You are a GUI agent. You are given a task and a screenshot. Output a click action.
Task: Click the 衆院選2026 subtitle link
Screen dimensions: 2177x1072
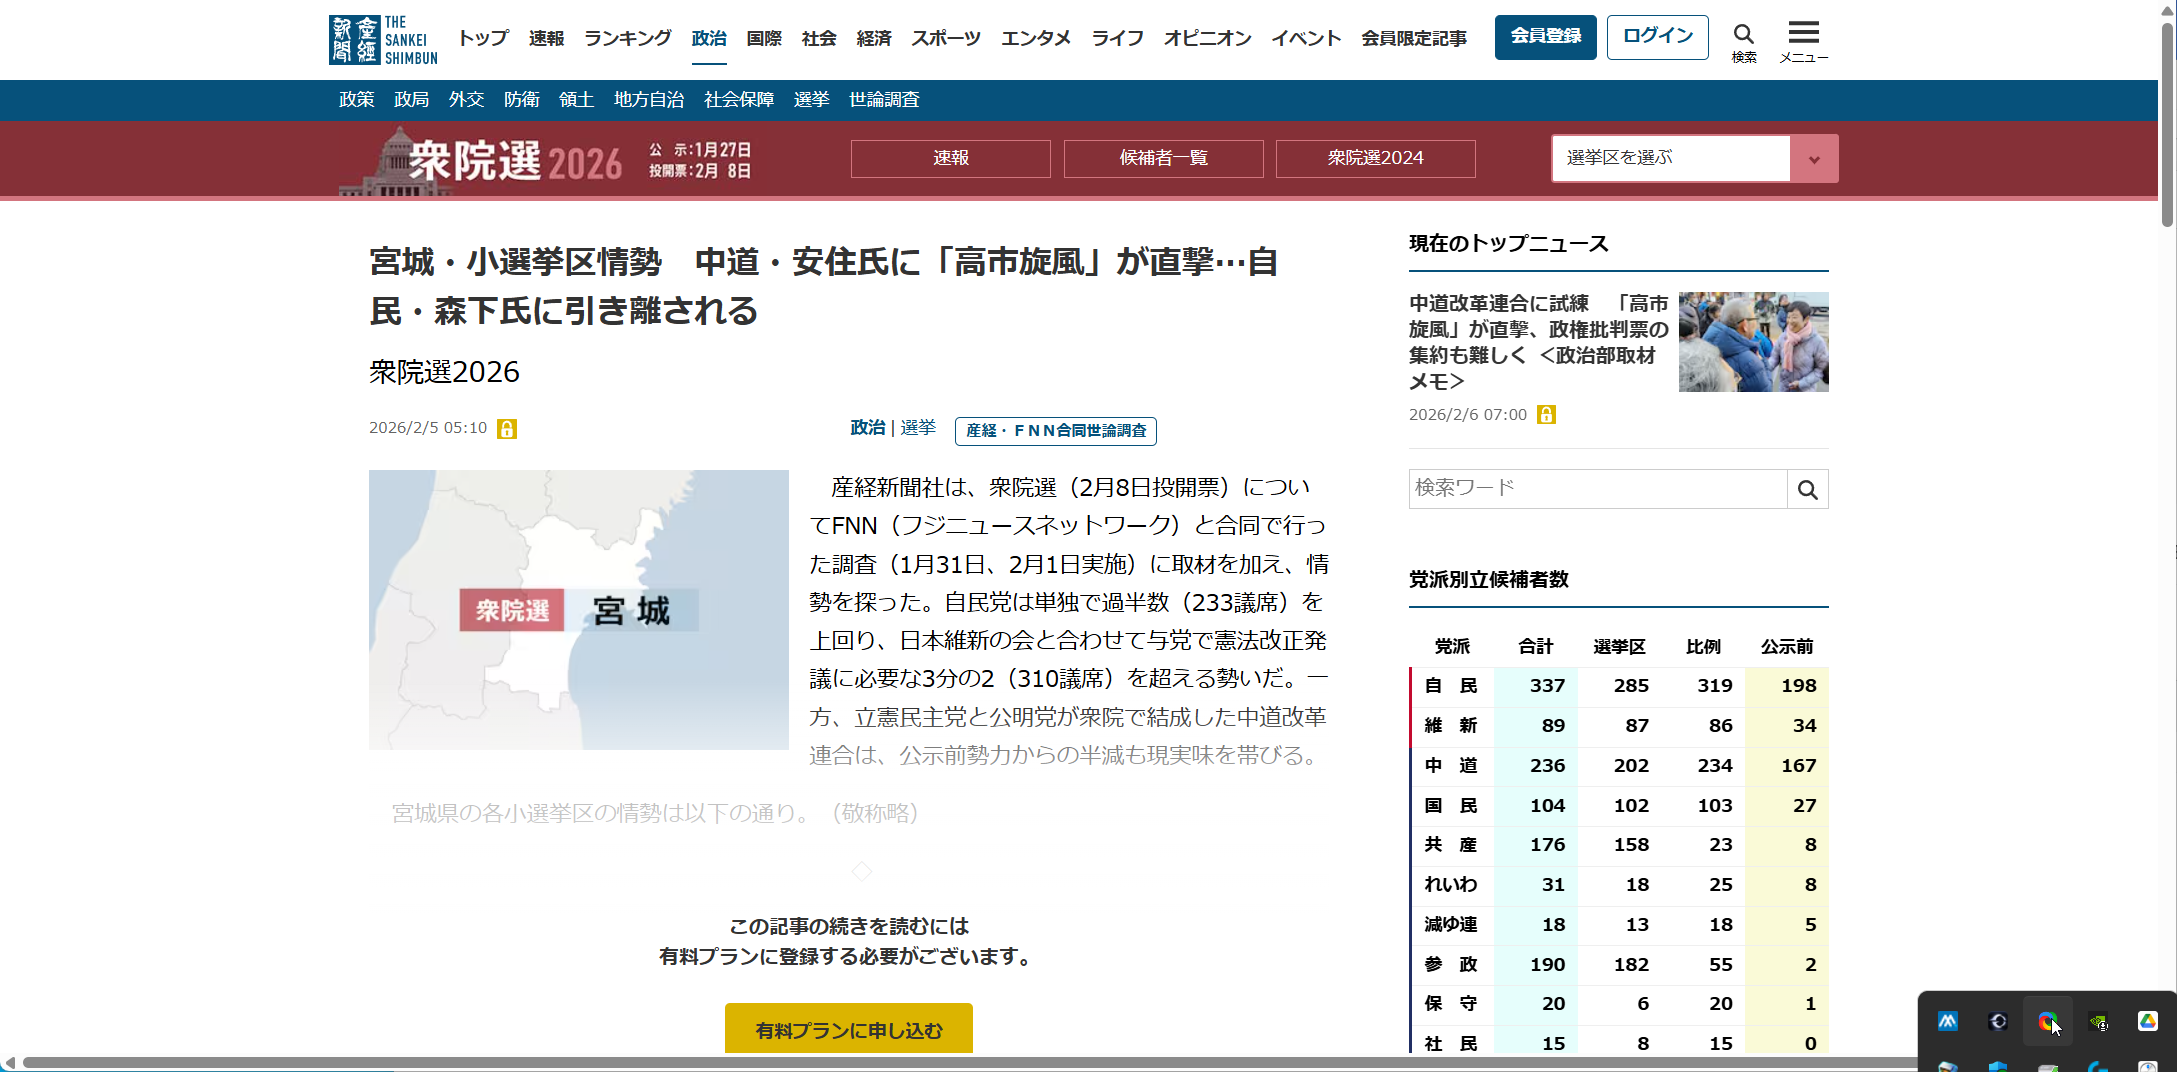tap(444, 372)
